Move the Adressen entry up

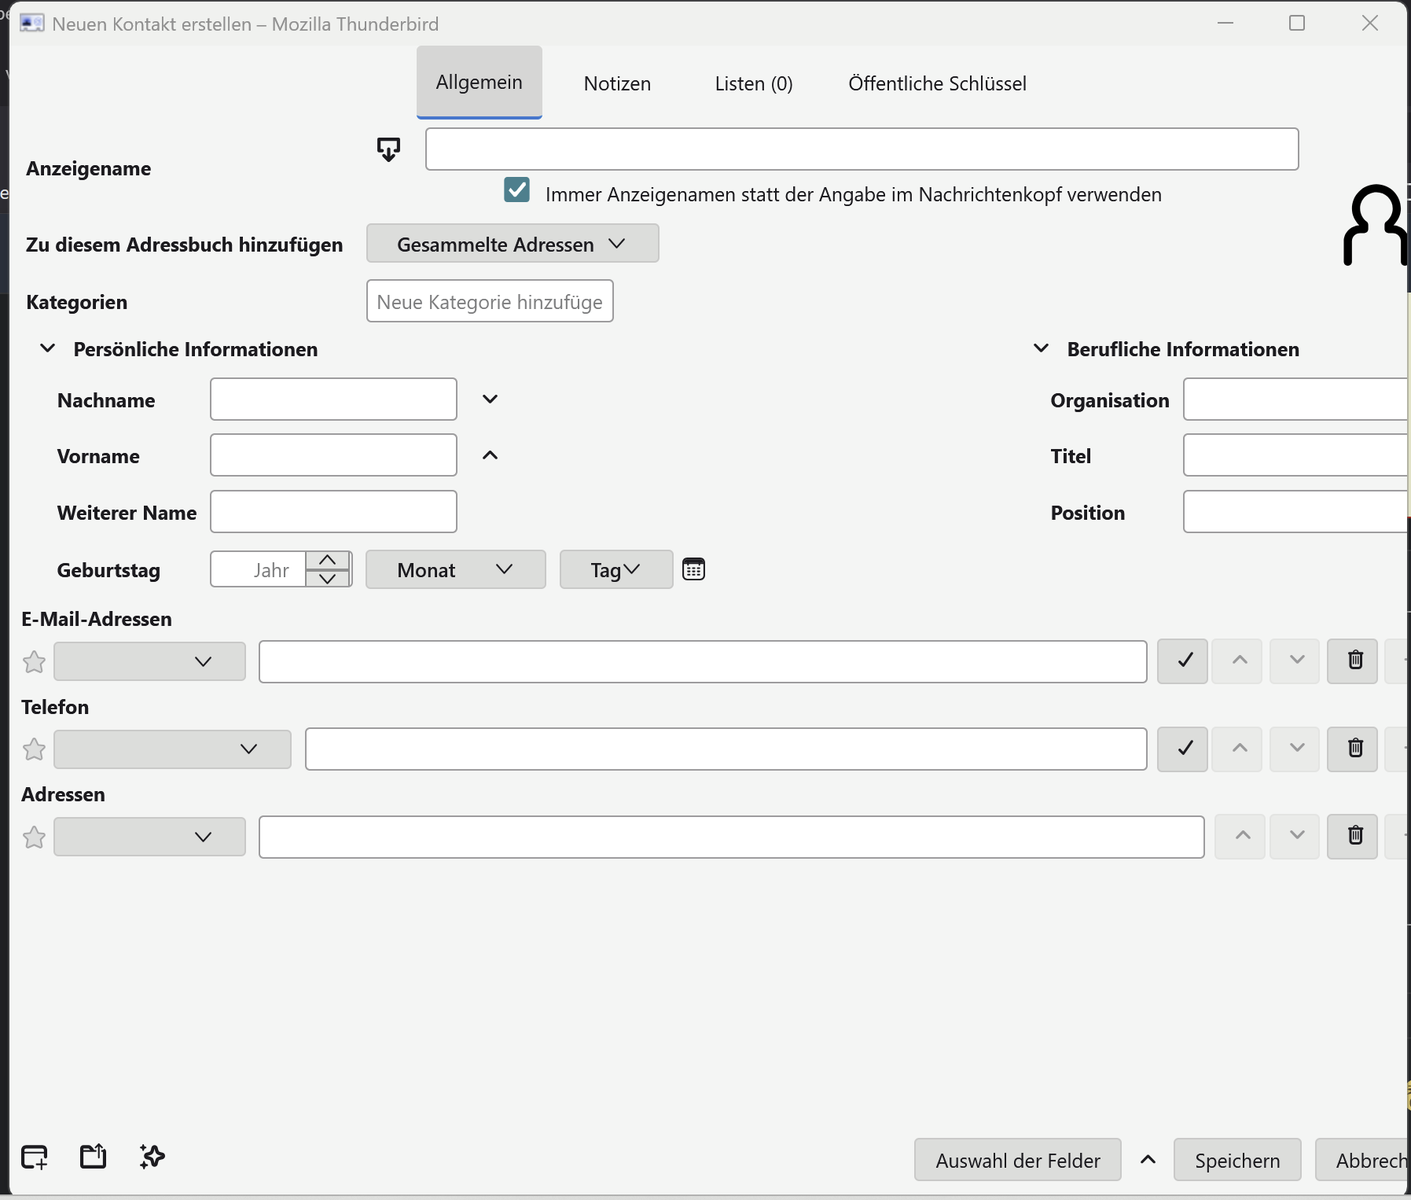click(x=1242, y=836)
